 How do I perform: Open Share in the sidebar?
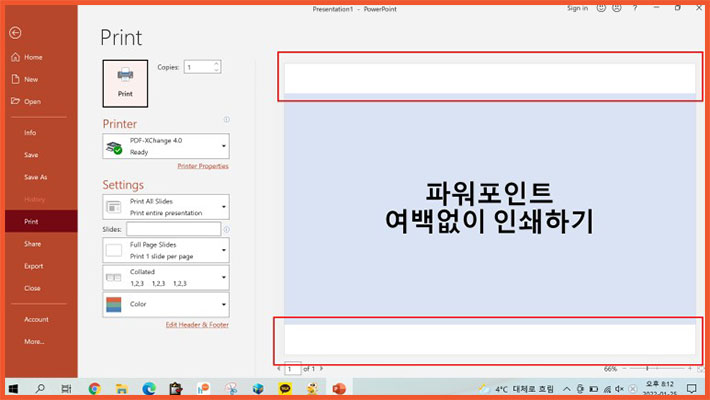pyautogui.click(x=32, y=244)
